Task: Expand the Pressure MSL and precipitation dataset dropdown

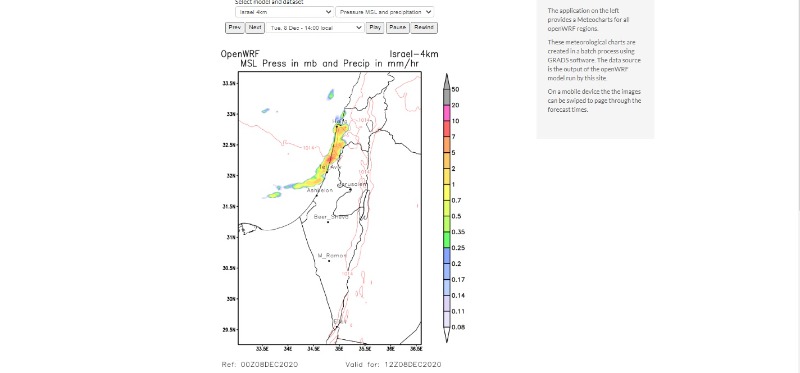Action: pos(385,12)
